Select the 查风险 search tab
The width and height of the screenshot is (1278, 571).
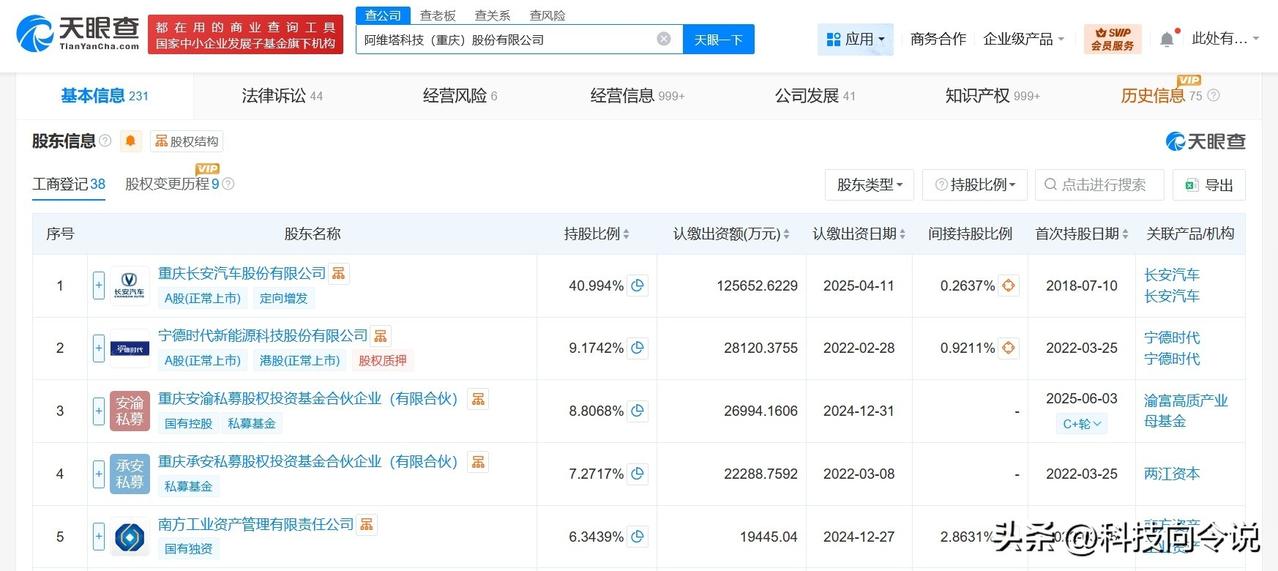[547, 15]
